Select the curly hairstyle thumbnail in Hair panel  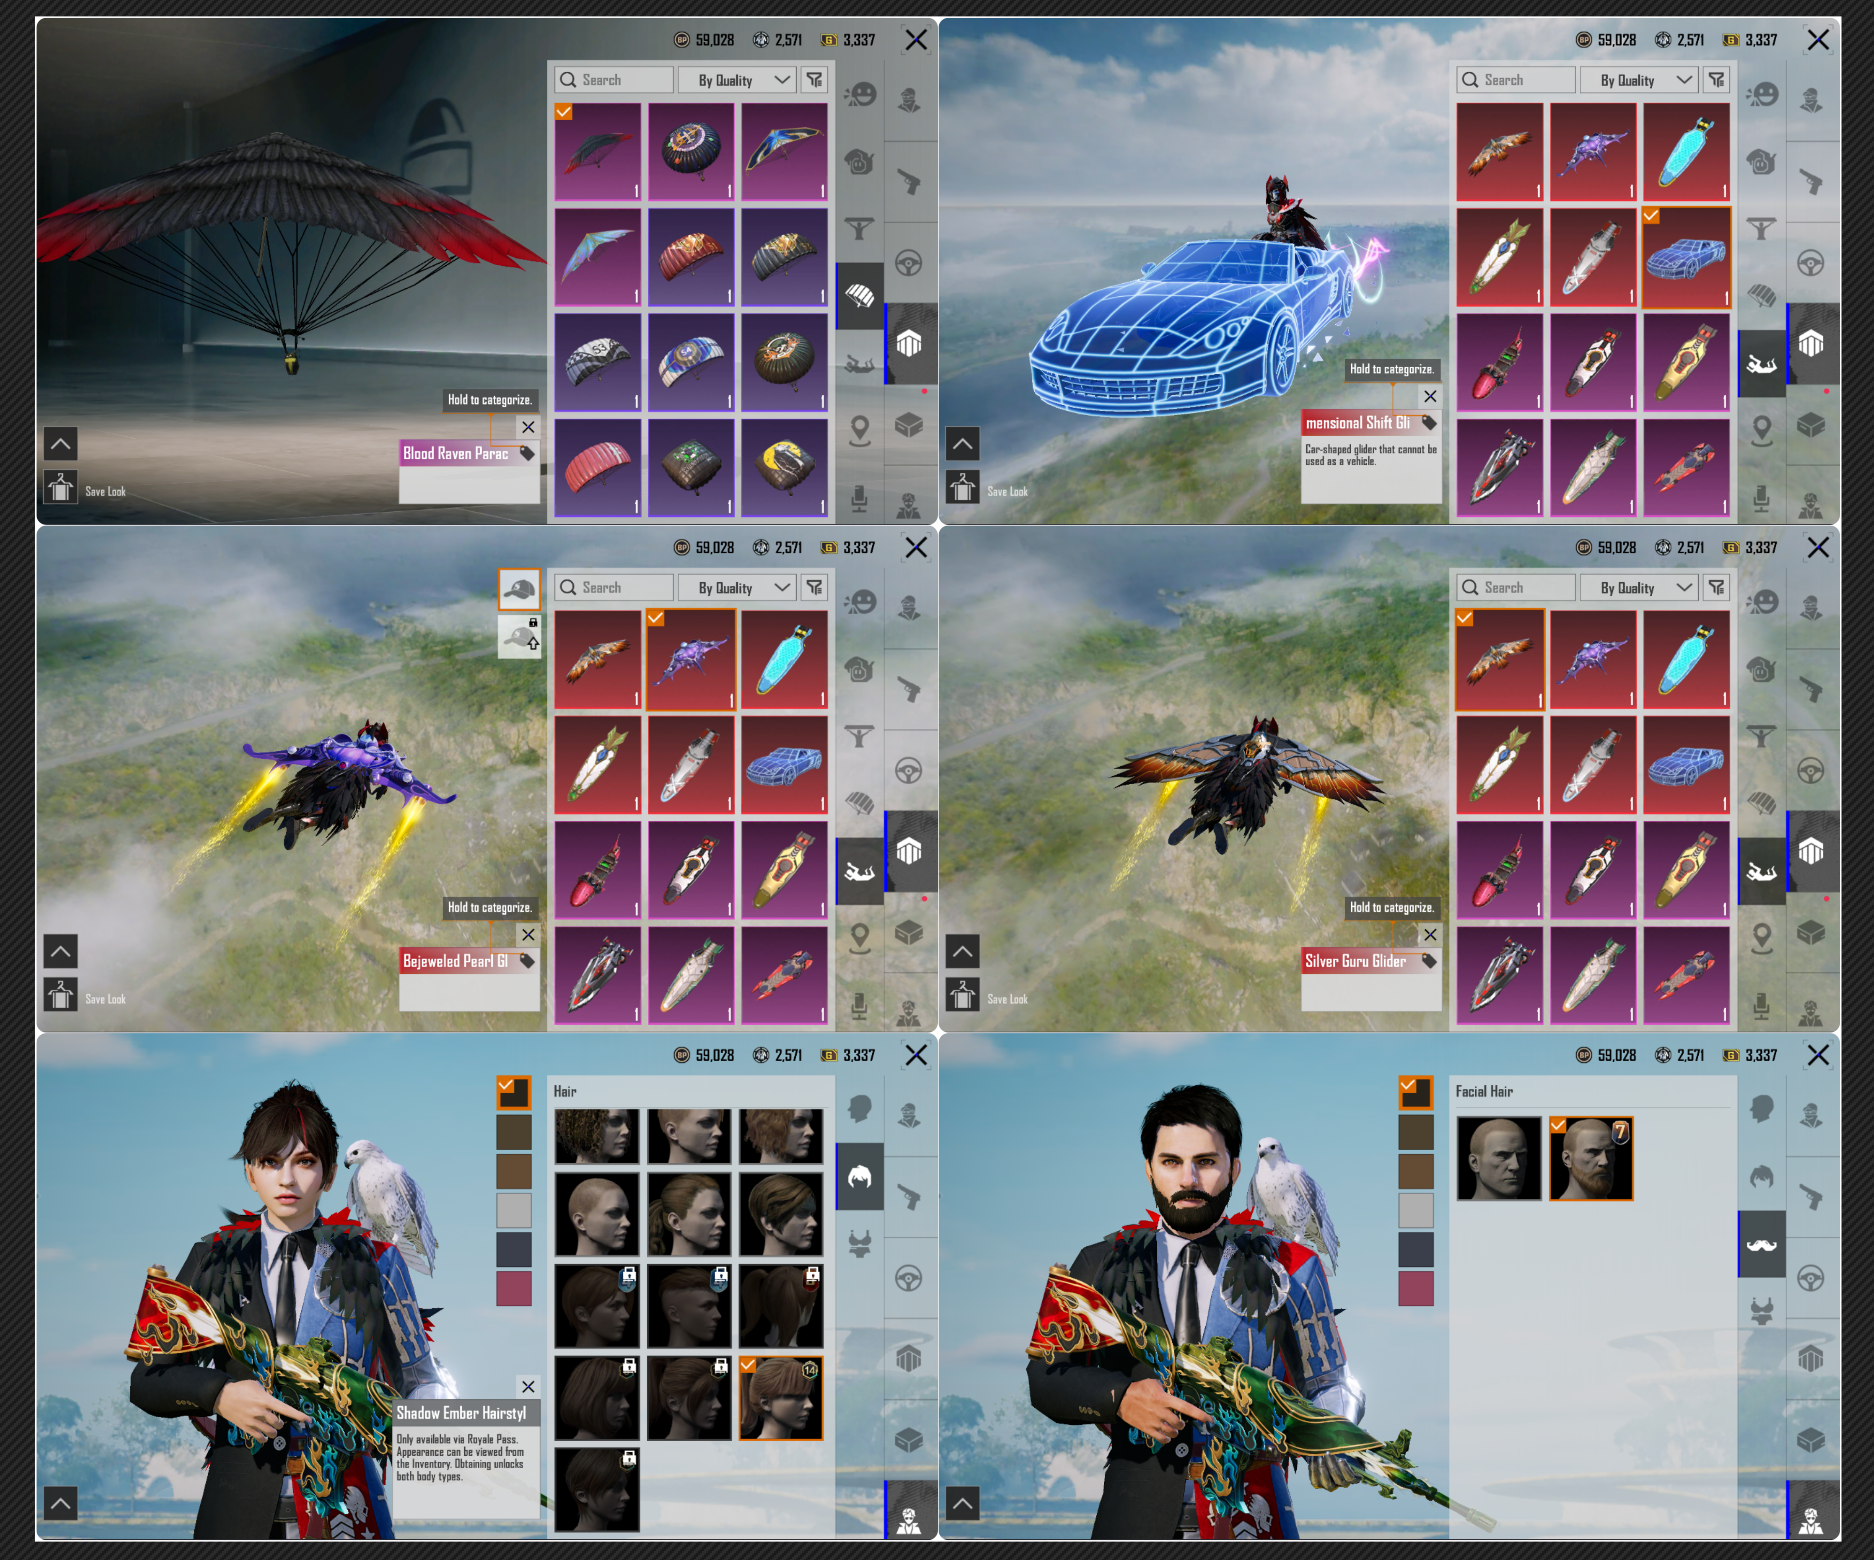[x=597, y=1136]
